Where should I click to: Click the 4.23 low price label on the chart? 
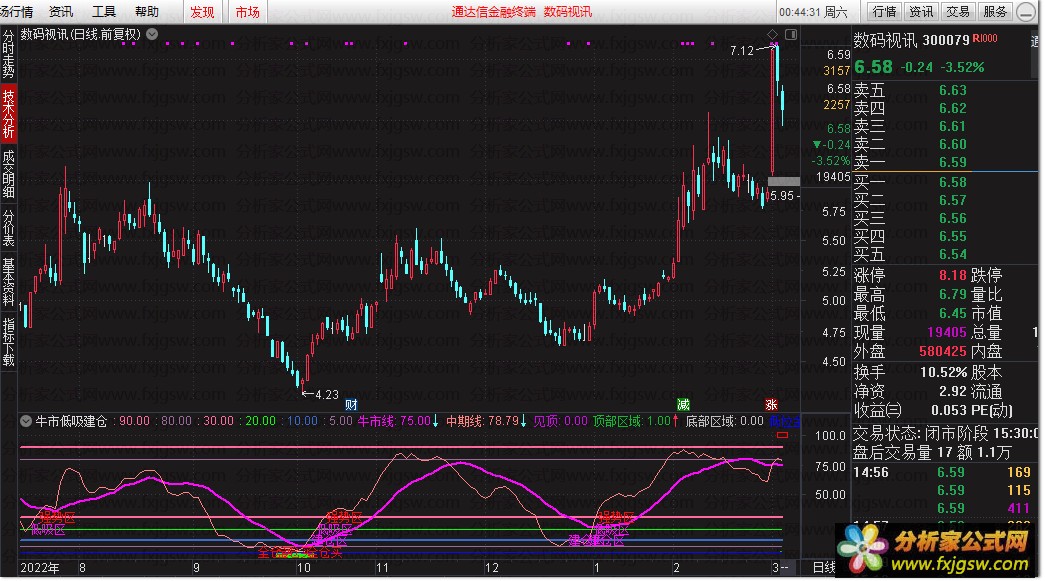pyautogui.click(x=327, y=394)
